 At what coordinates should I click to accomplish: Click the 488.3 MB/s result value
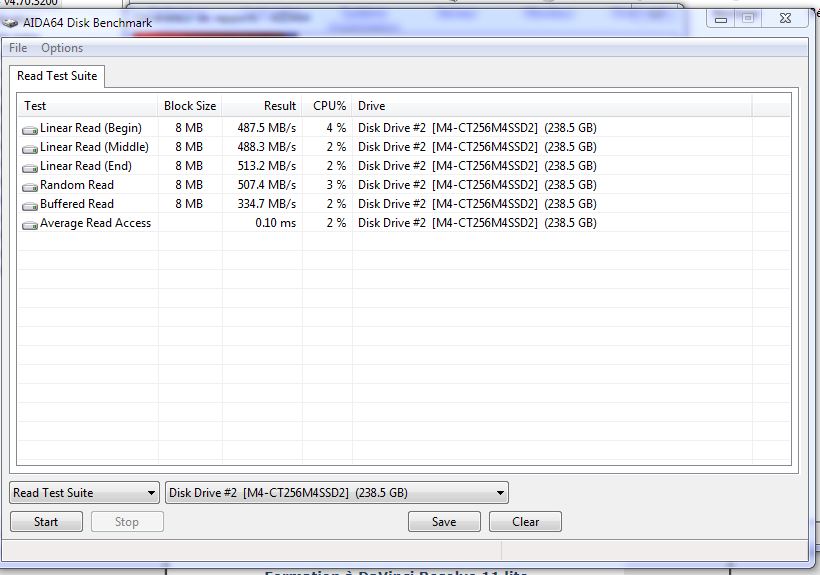267,147
